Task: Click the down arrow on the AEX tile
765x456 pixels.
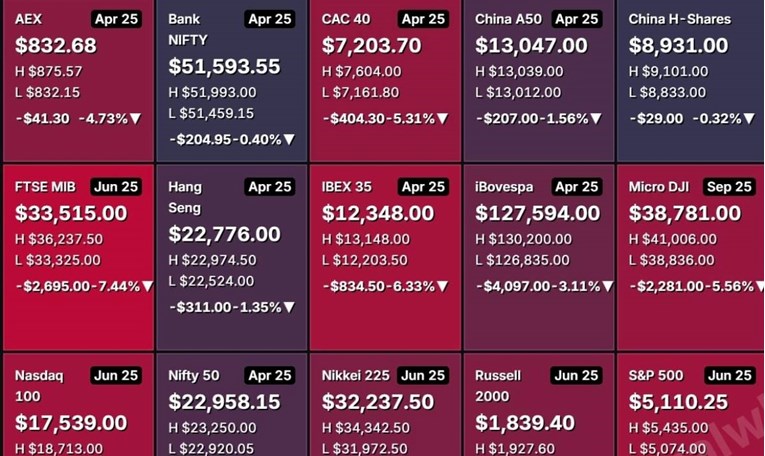Action: click(136, 118)
